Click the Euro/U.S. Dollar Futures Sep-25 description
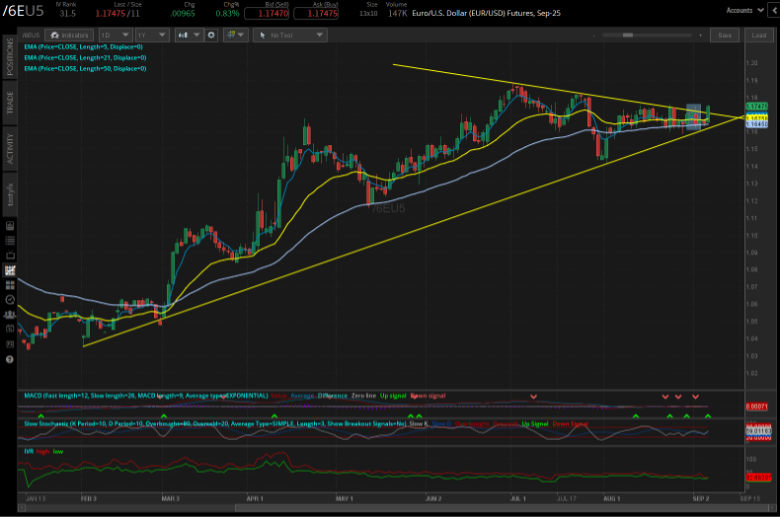The height and width of the screenshot is (518, 780). [486, 13]
